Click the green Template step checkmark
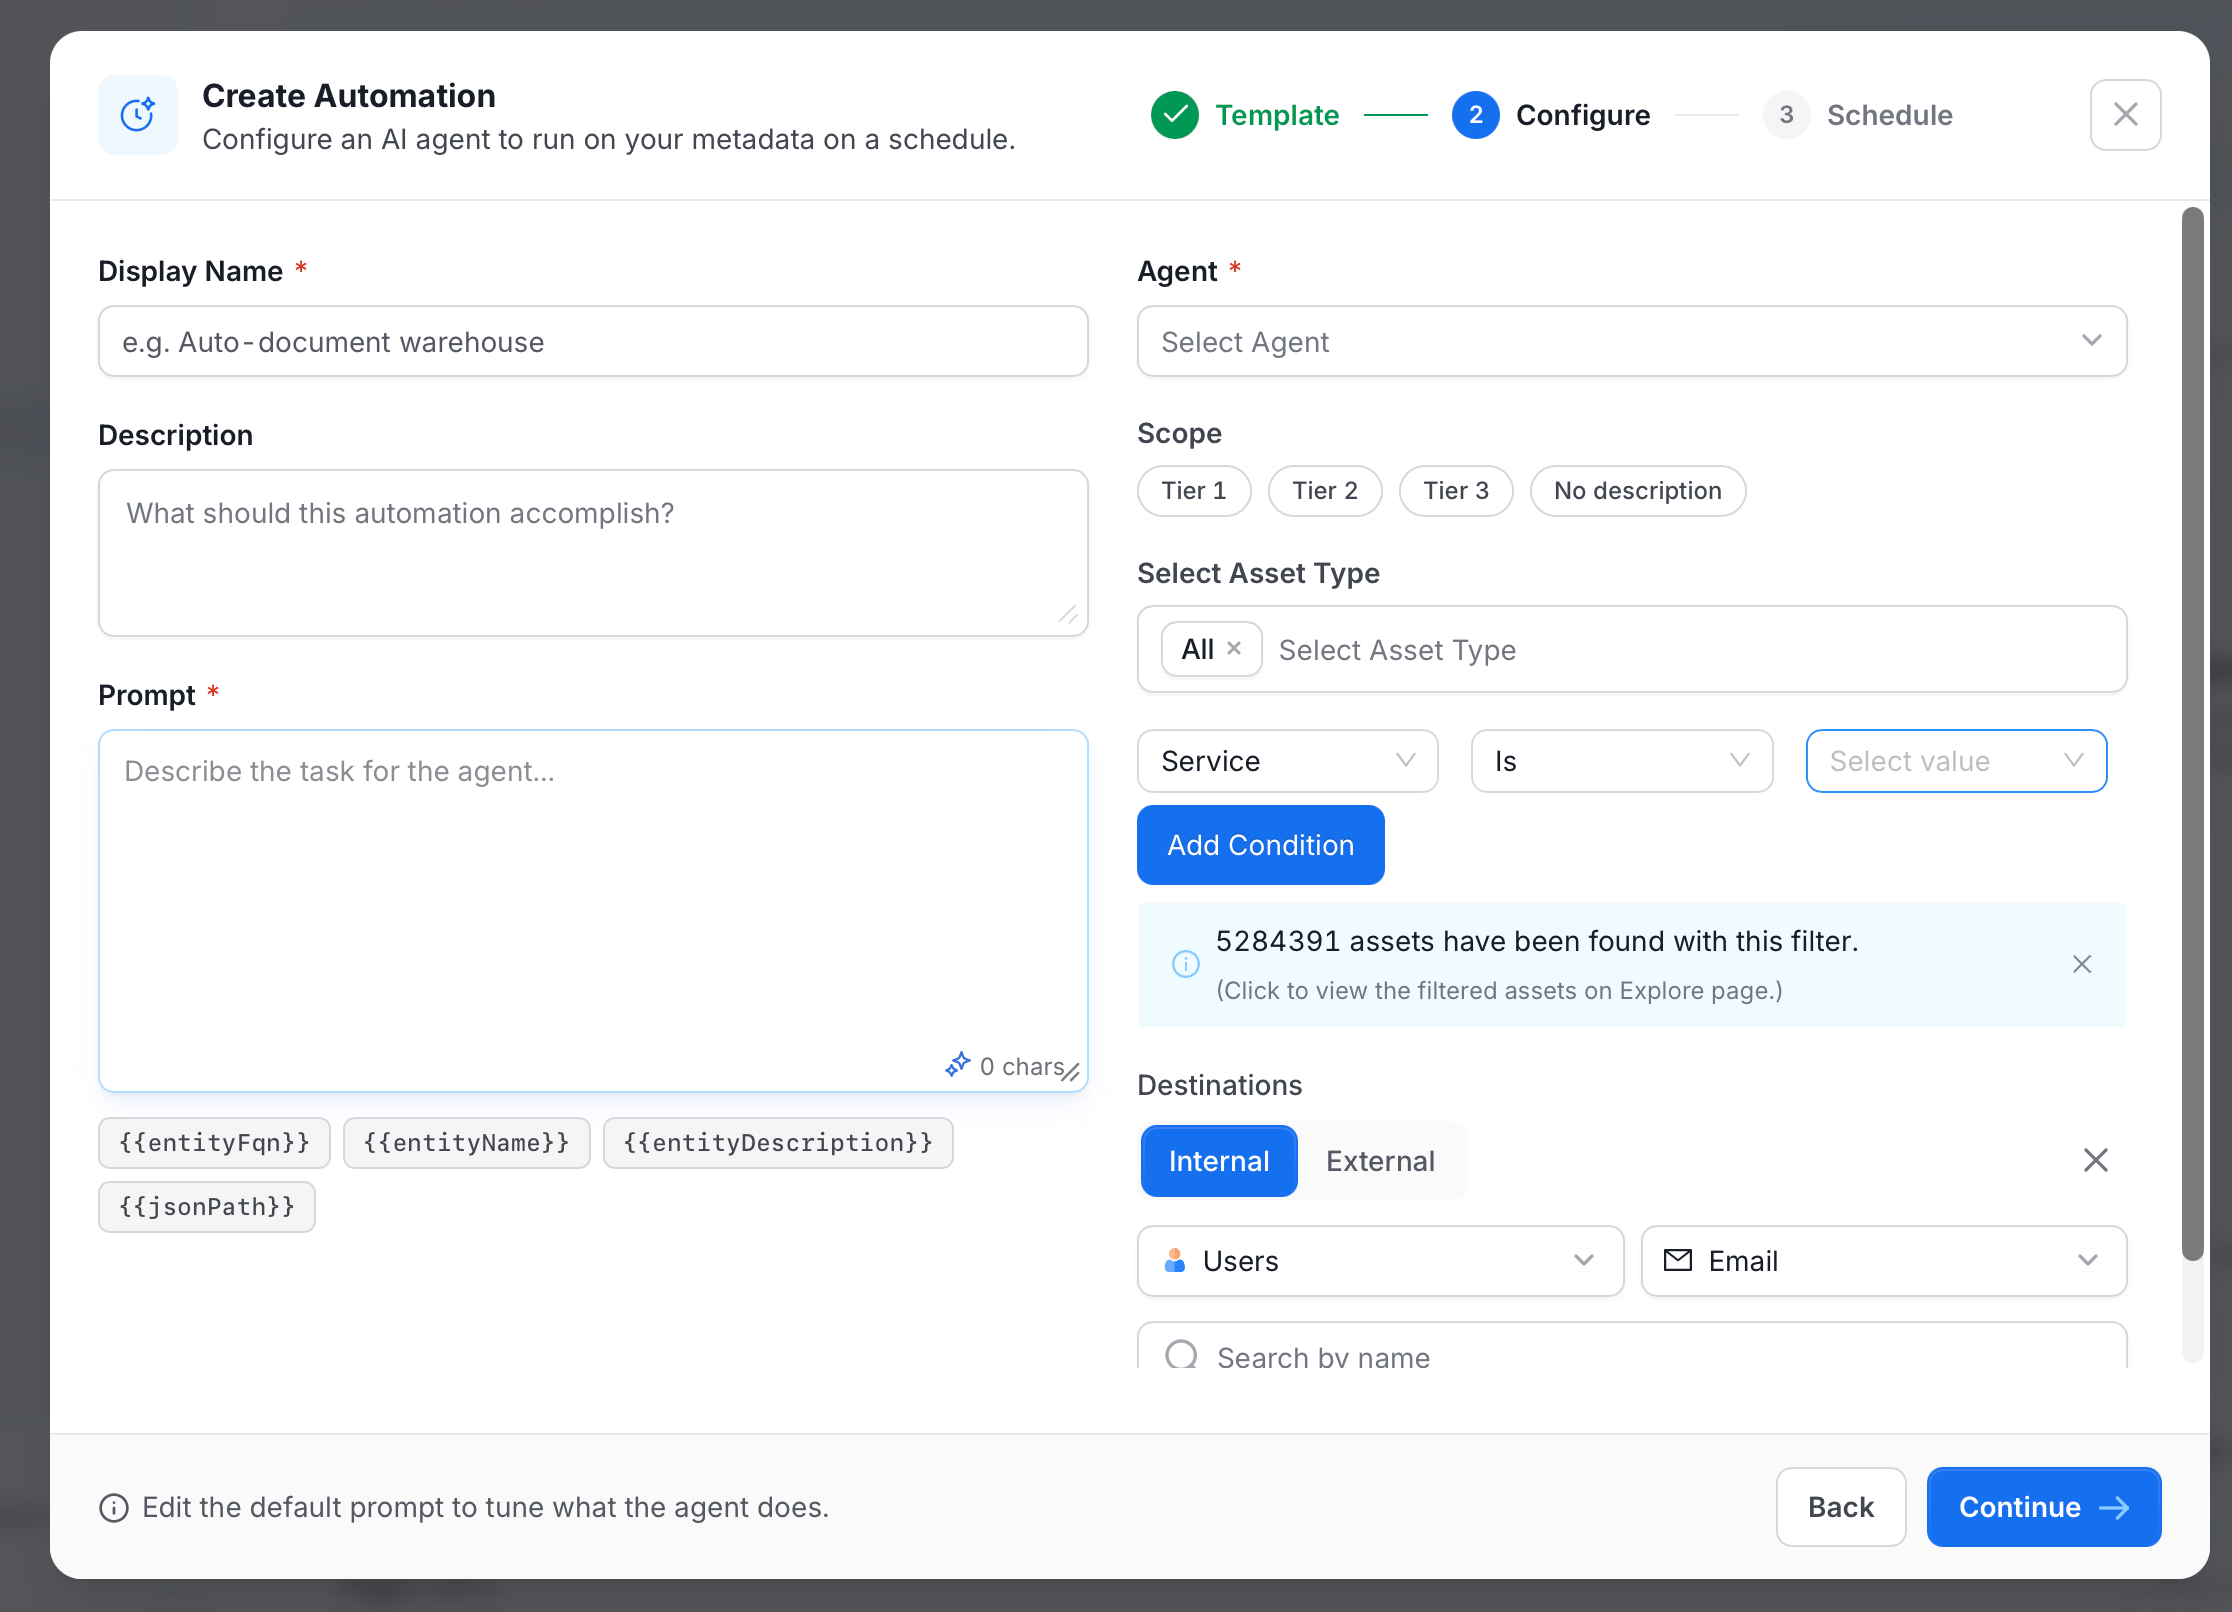2232x1612 pixels. pos(1175,115)
